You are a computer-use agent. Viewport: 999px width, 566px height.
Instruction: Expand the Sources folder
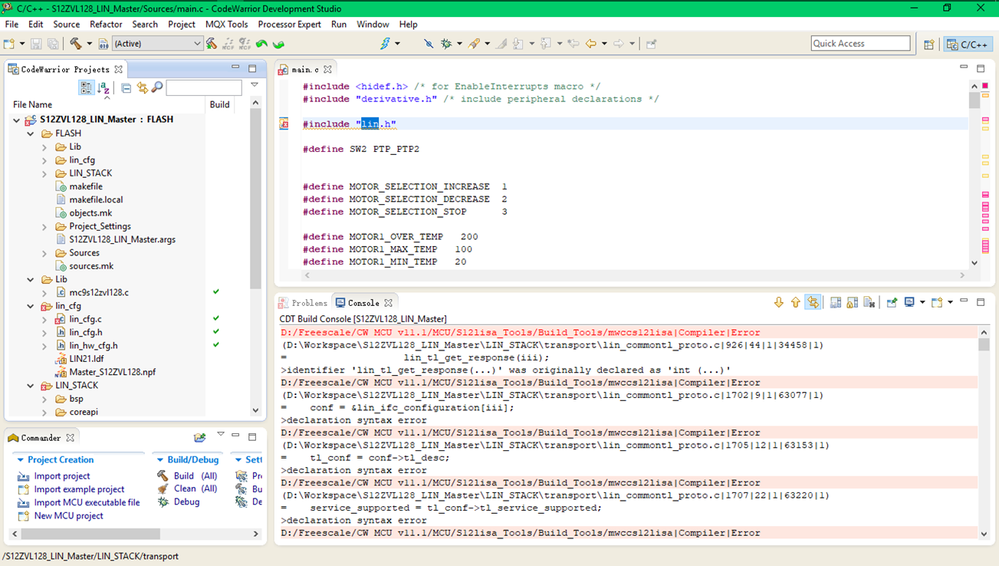(x=45, y=253)
